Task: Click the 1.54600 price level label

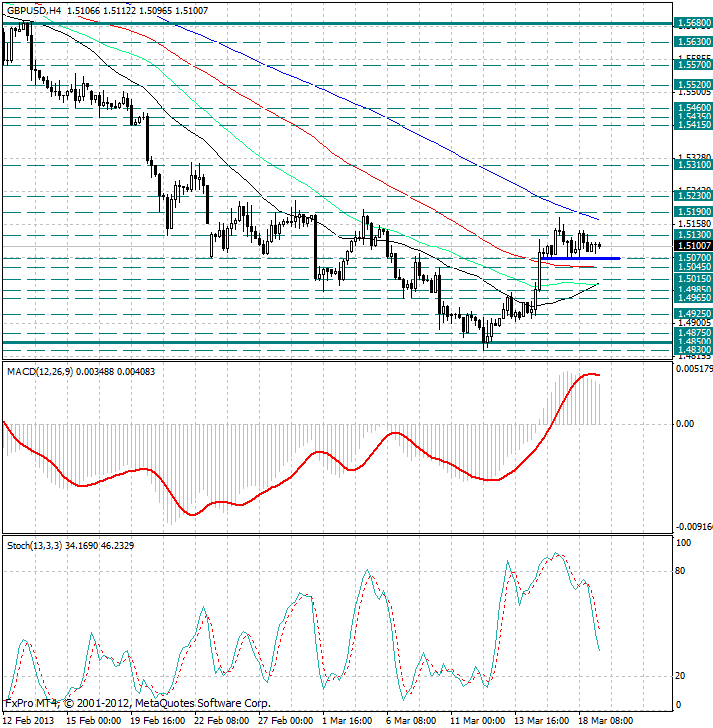Action: 694,108
